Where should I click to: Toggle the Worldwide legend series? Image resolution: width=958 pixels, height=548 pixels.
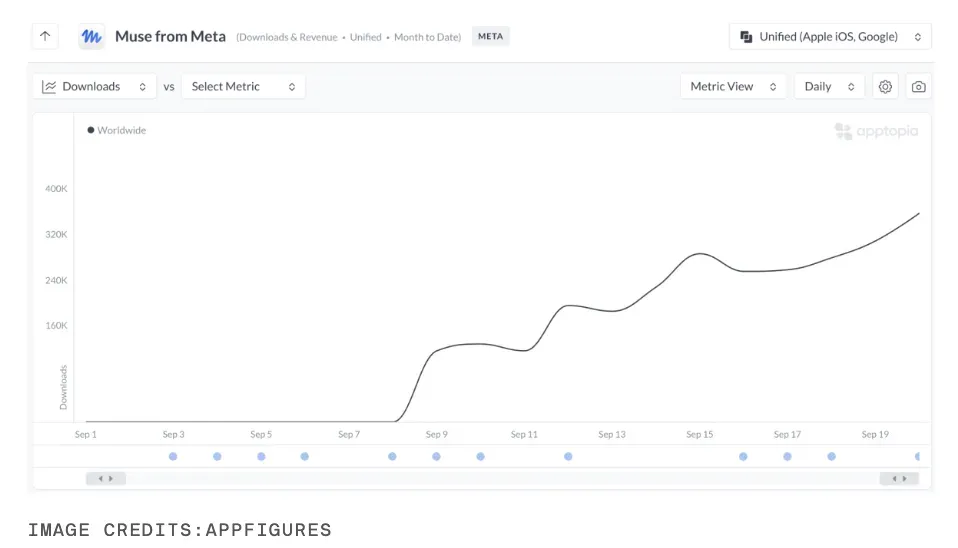pos(117,130)
